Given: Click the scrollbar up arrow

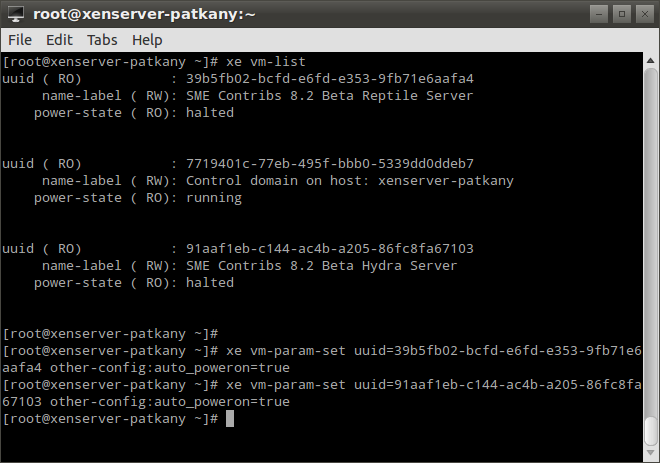Looking at the screenshot, I should [x=651, y=61].
